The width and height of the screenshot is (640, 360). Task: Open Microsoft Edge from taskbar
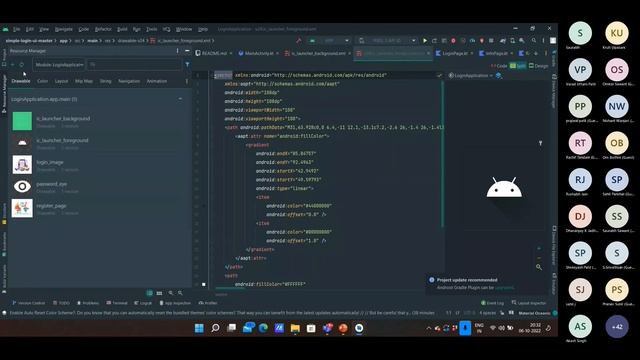click(x=263, y=328)
